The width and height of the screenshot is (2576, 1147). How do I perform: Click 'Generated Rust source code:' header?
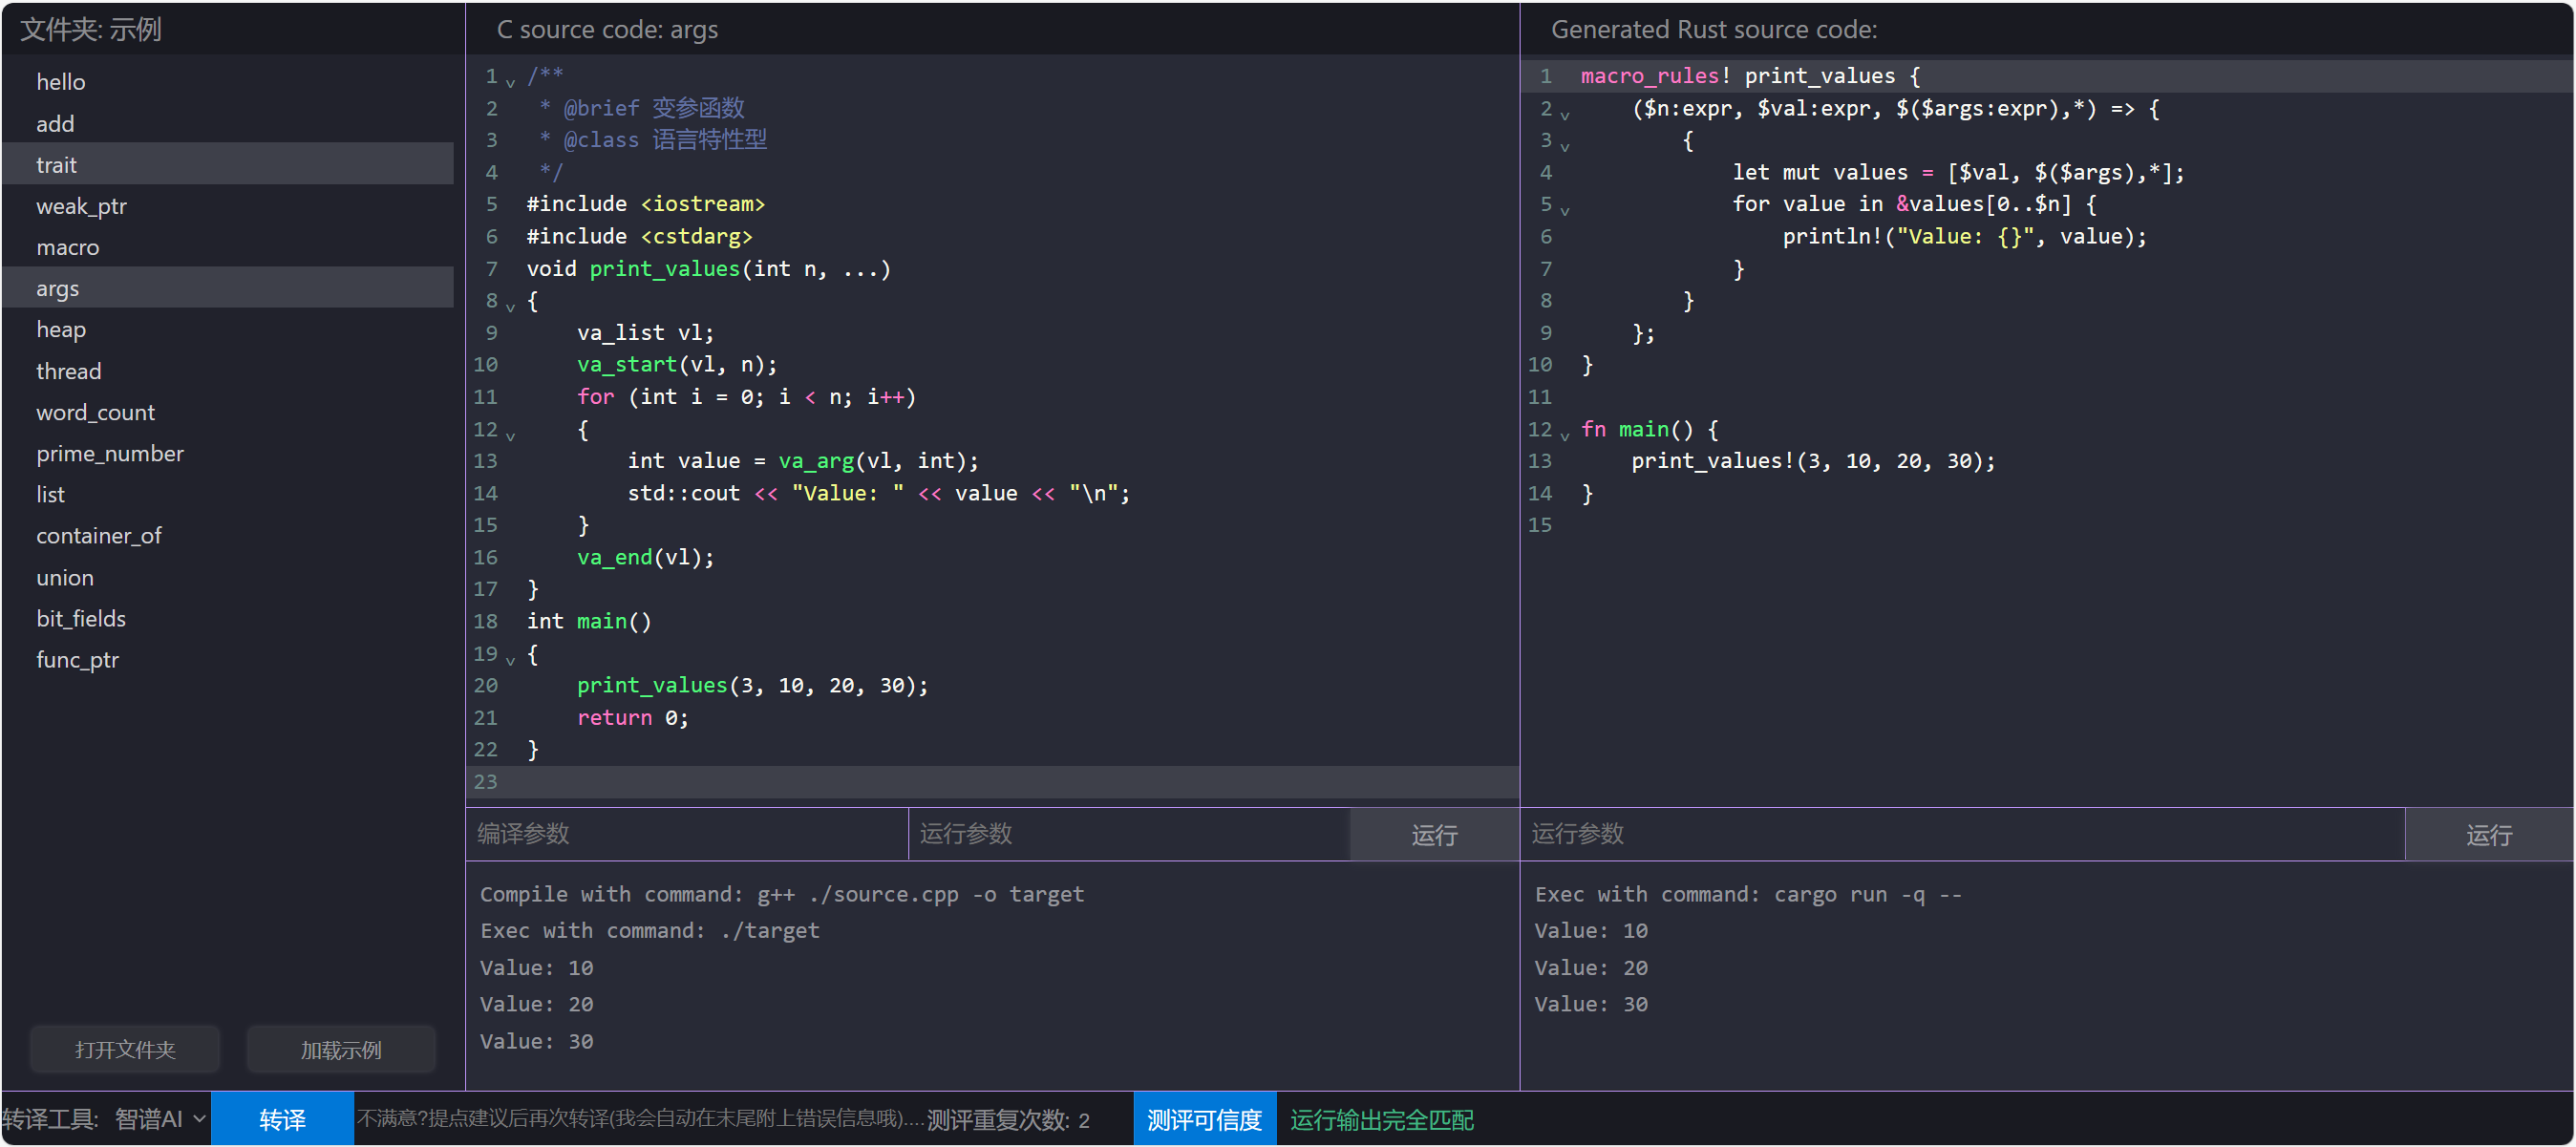coord(1714,29)
